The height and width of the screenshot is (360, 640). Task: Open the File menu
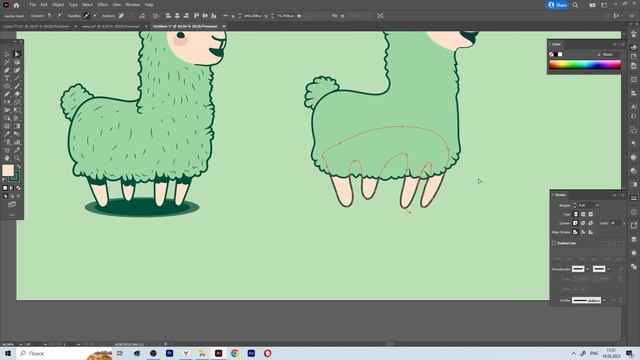[x=32, y=5]
